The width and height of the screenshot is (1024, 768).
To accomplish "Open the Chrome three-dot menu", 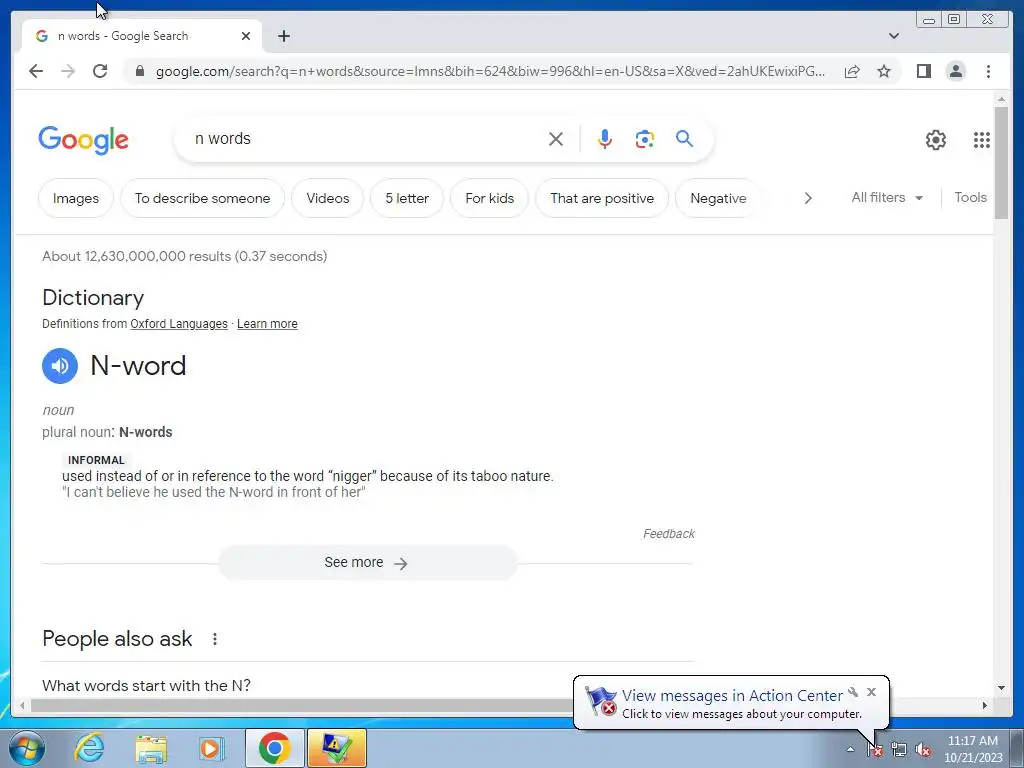I will click(x=988, y=71).
